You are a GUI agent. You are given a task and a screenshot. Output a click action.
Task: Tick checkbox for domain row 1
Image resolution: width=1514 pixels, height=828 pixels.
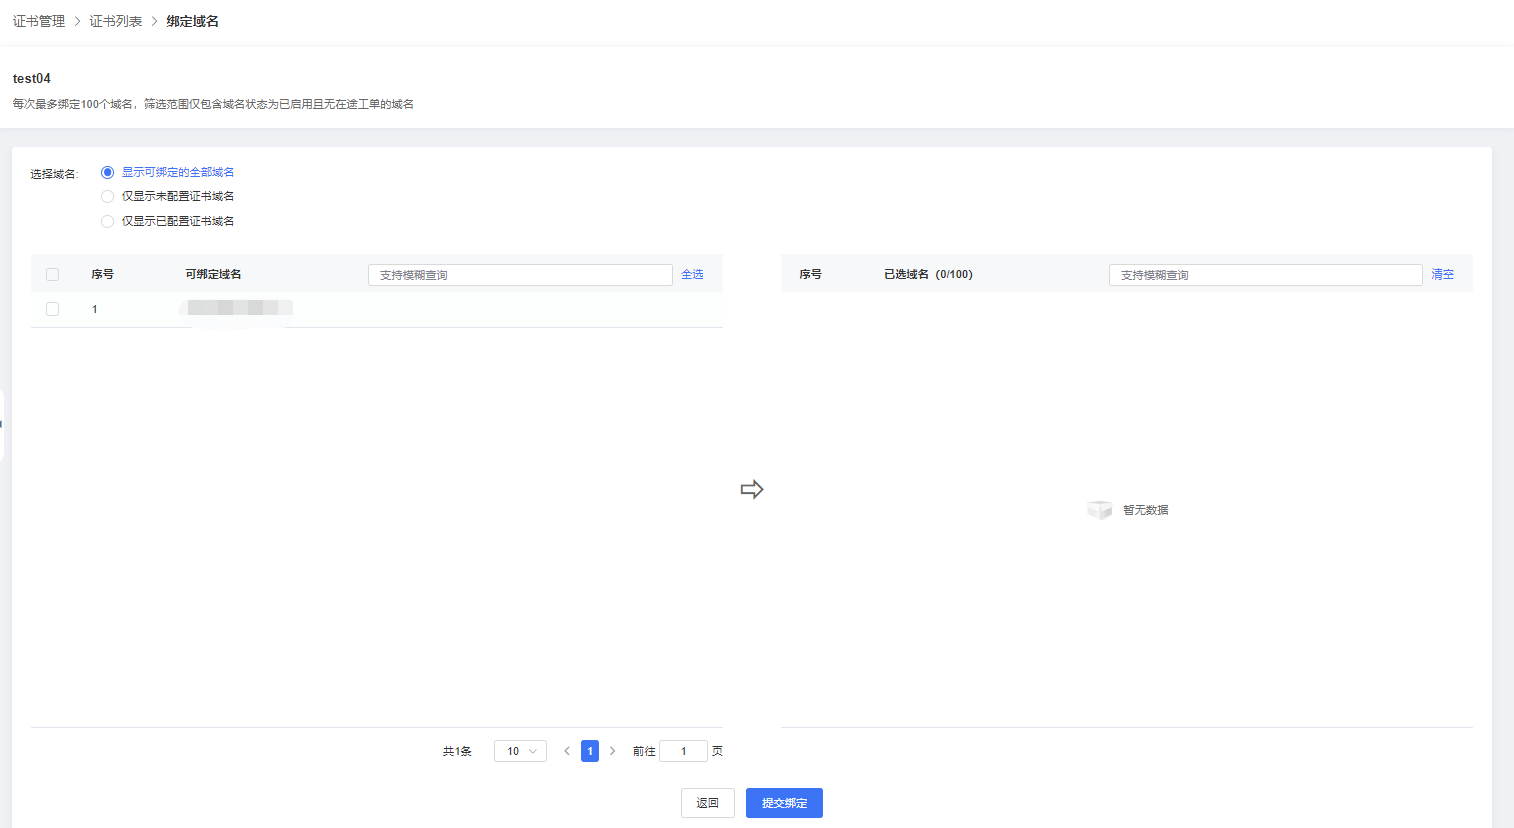(53, 309)
